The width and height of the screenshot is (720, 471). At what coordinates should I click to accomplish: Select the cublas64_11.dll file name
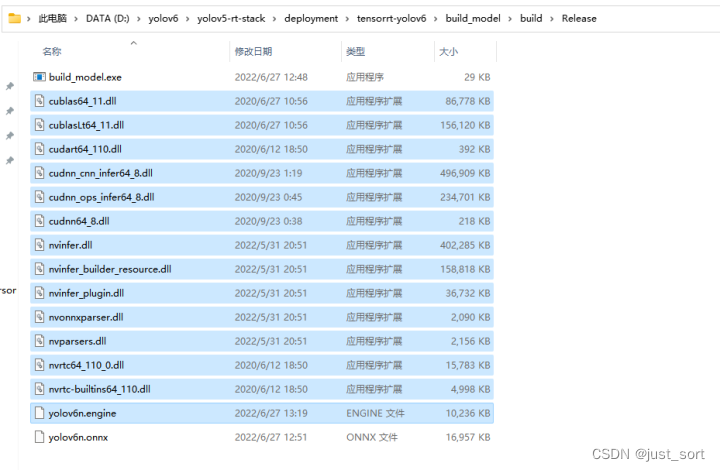tap(83, 101)
